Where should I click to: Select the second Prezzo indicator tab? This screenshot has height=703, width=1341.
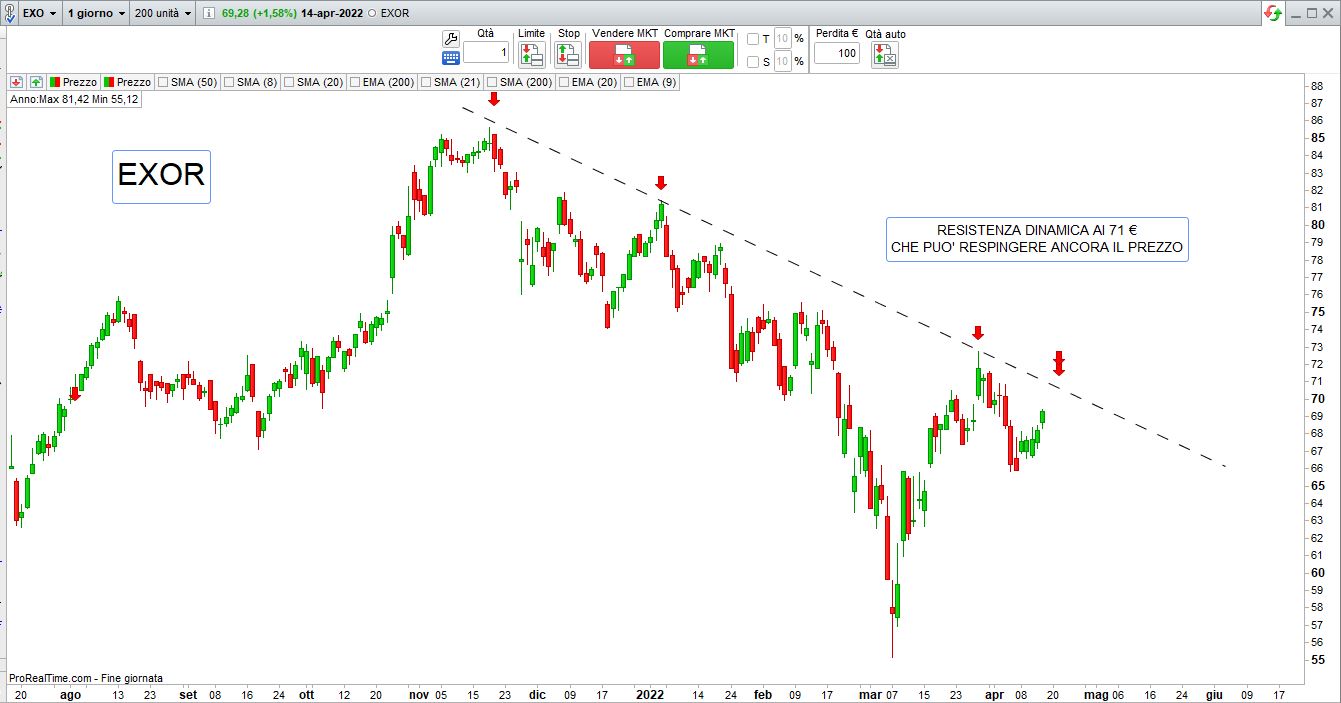[126, 82]
